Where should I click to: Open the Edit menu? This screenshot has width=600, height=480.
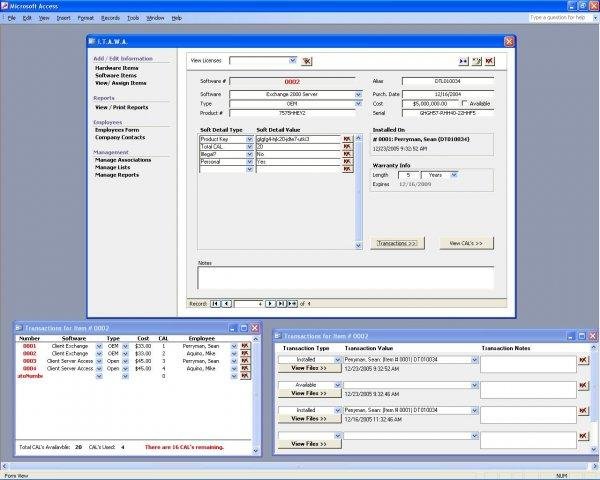point(27,18)
